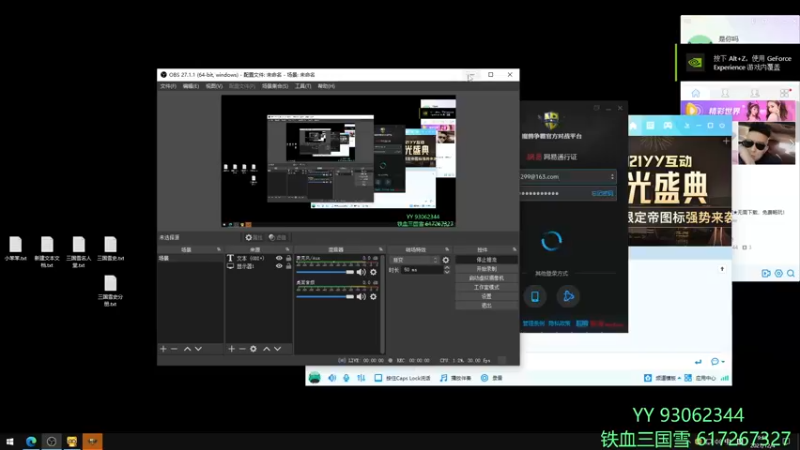Click the music accompaniment button in YY toolbar
The width and height of the screenshot is (800, 450).
tap(456, 378)
